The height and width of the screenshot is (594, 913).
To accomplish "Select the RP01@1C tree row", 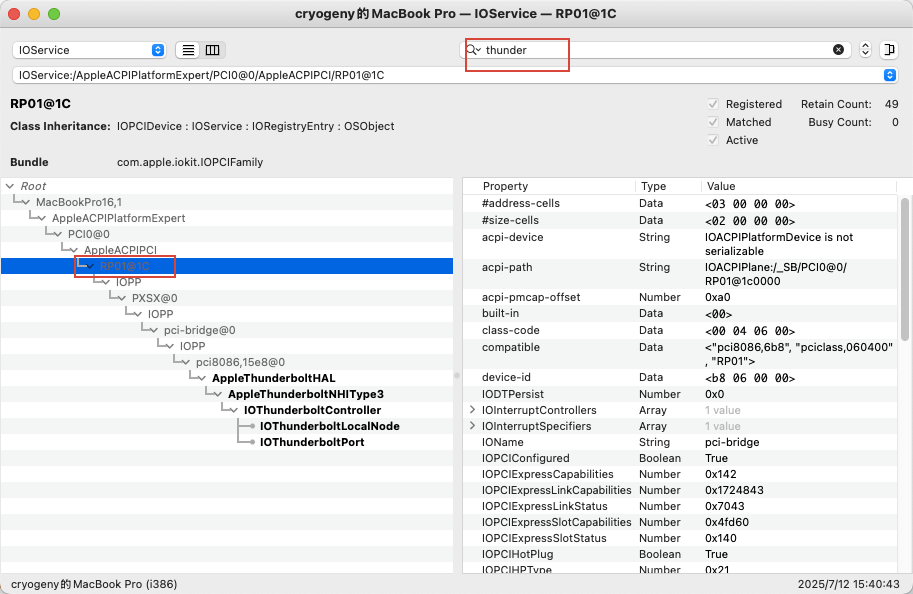I will 227,266.
